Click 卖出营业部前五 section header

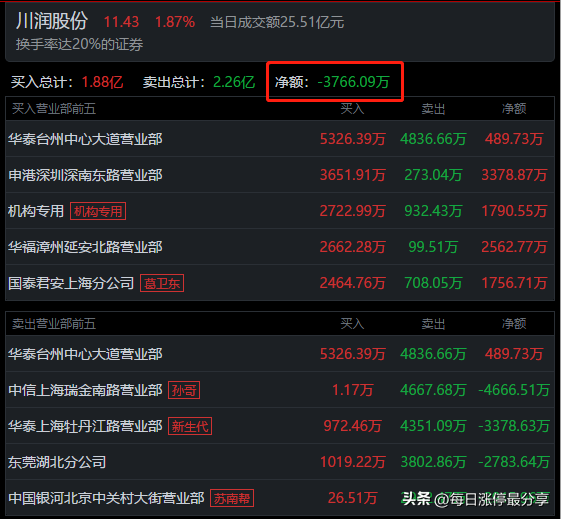54,324
